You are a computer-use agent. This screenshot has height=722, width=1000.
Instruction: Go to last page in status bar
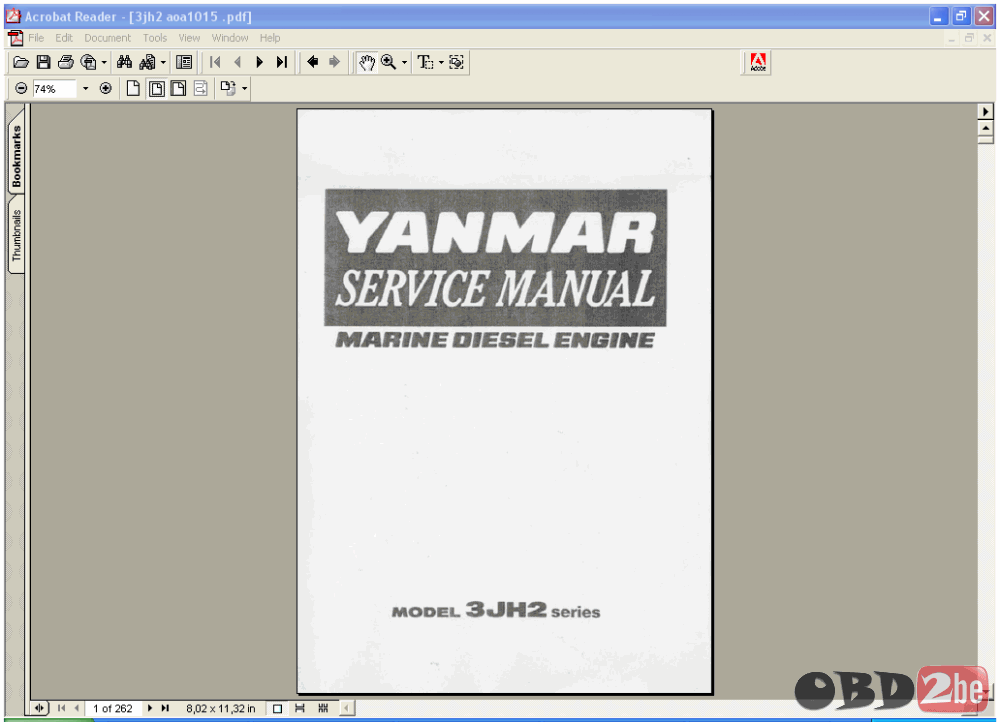click(165, 708)
